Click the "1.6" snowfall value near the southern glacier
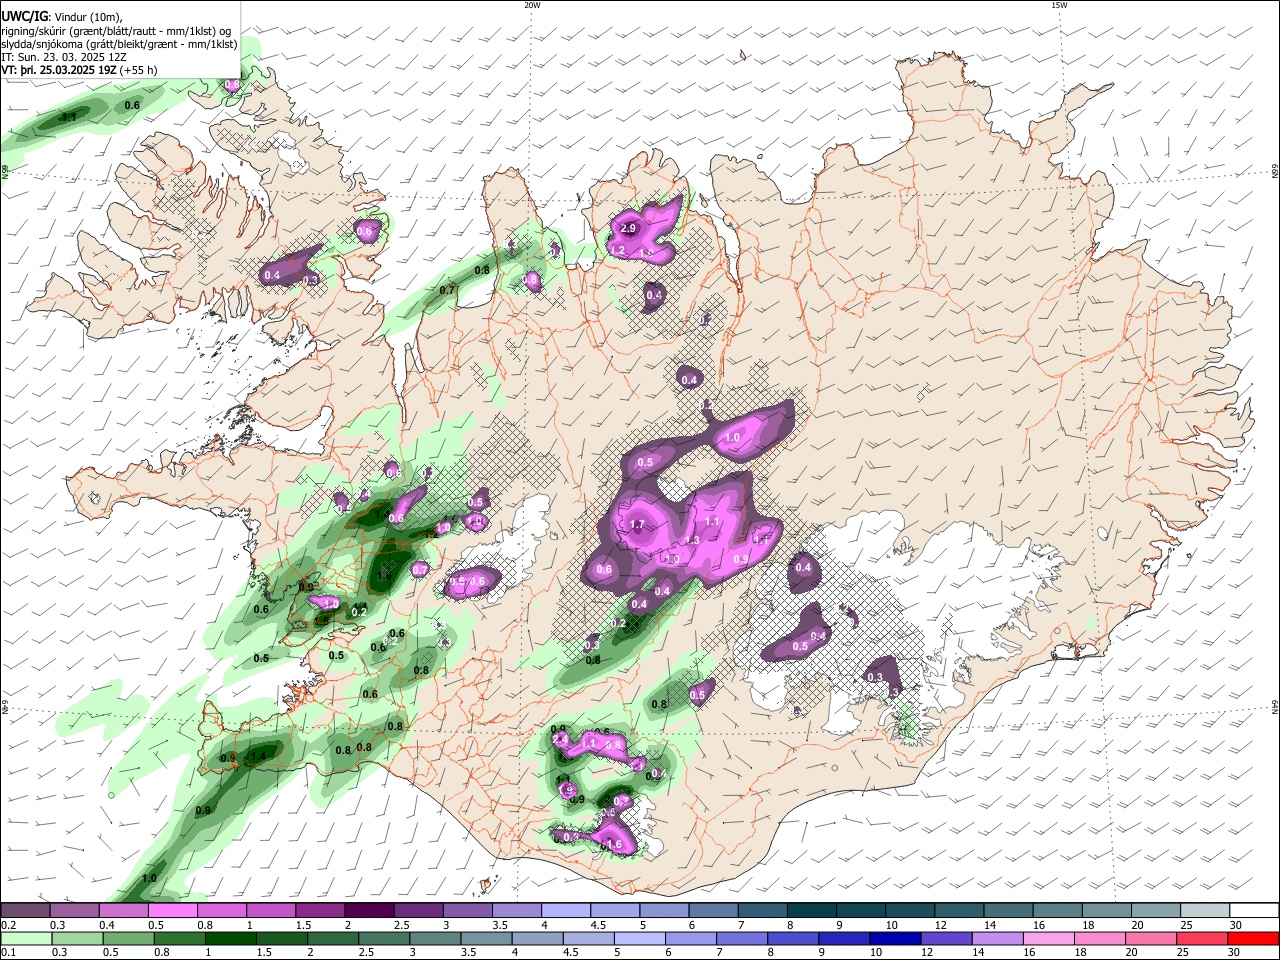The width and height of the screenshot is (1280, 960). (x=615, y=845)
